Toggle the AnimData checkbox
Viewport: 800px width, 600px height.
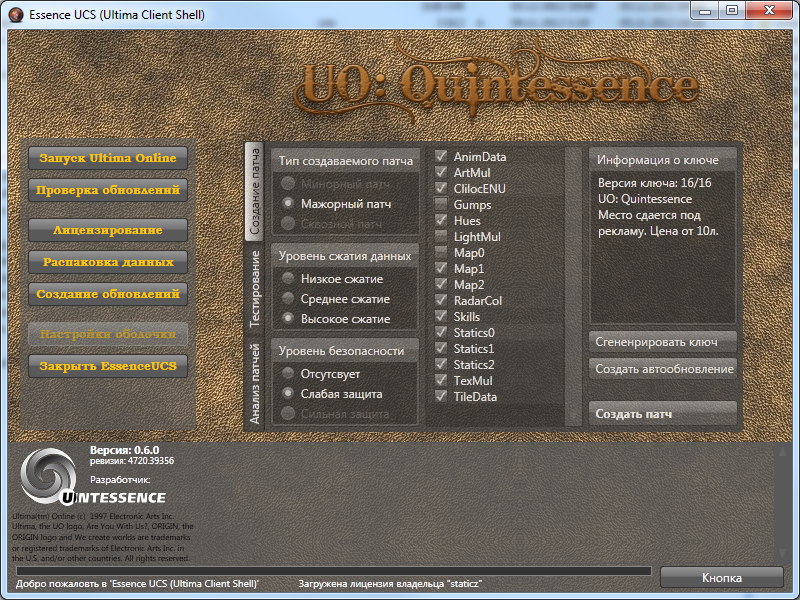(441, 157)
